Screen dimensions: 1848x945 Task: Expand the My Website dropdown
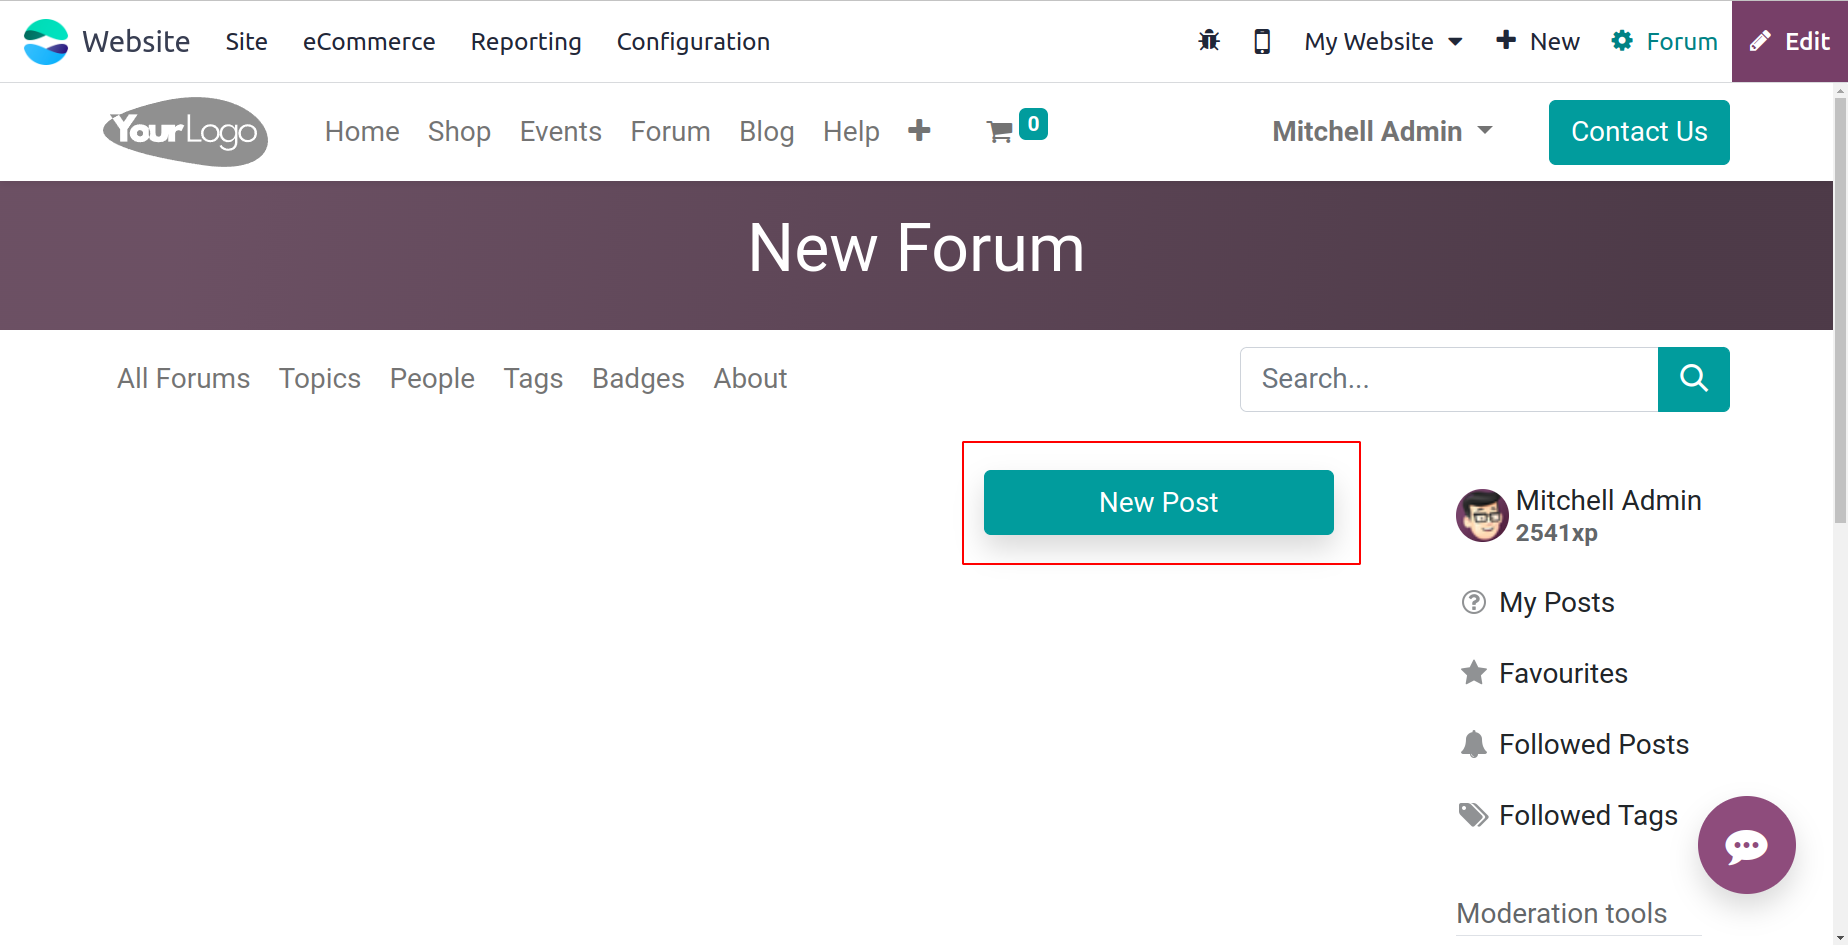(1383, 41)
